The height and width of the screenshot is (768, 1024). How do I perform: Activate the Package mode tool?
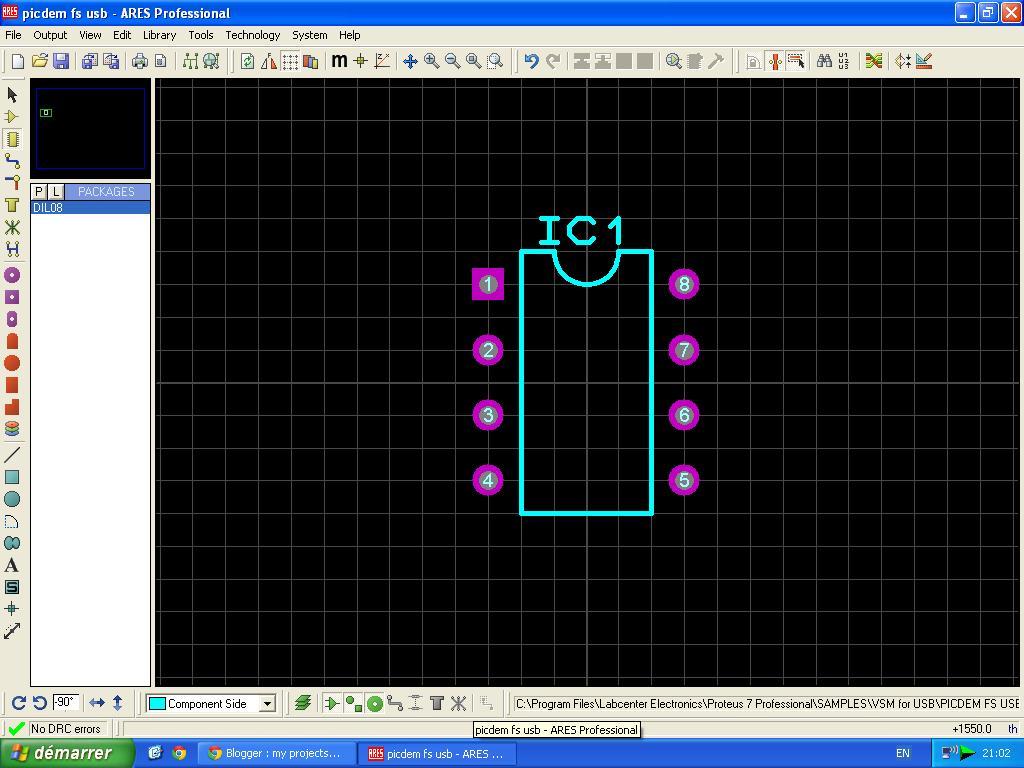coord(12,139)
